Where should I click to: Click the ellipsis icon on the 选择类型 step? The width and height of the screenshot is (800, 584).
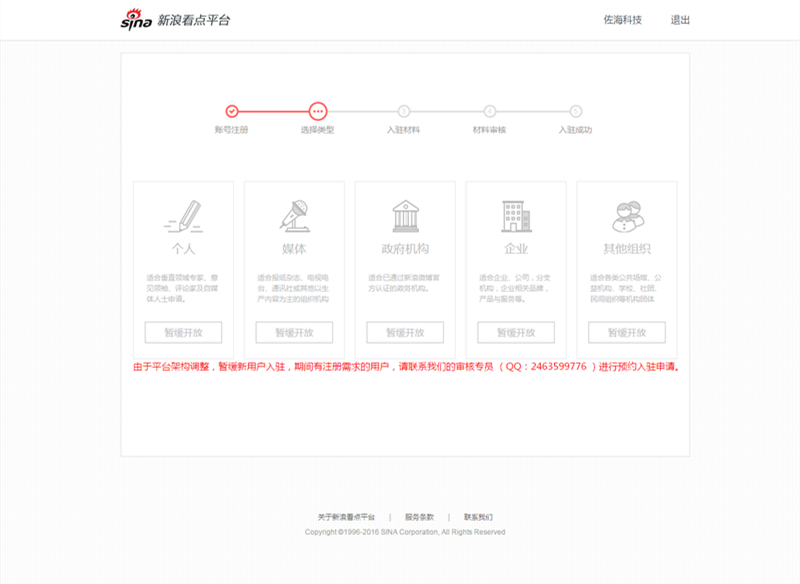(318, 113)
